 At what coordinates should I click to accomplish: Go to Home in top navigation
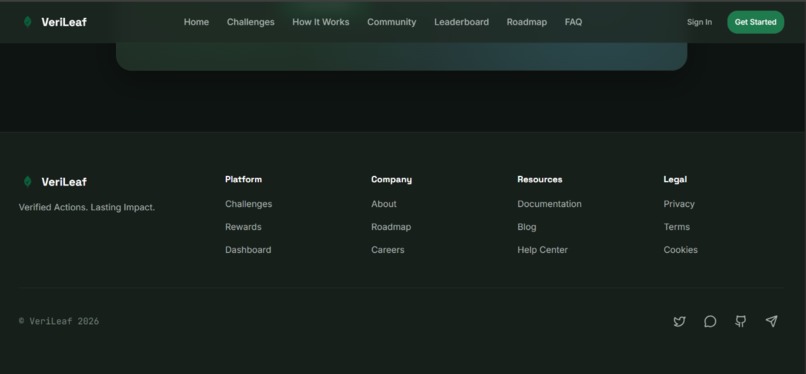196,22
